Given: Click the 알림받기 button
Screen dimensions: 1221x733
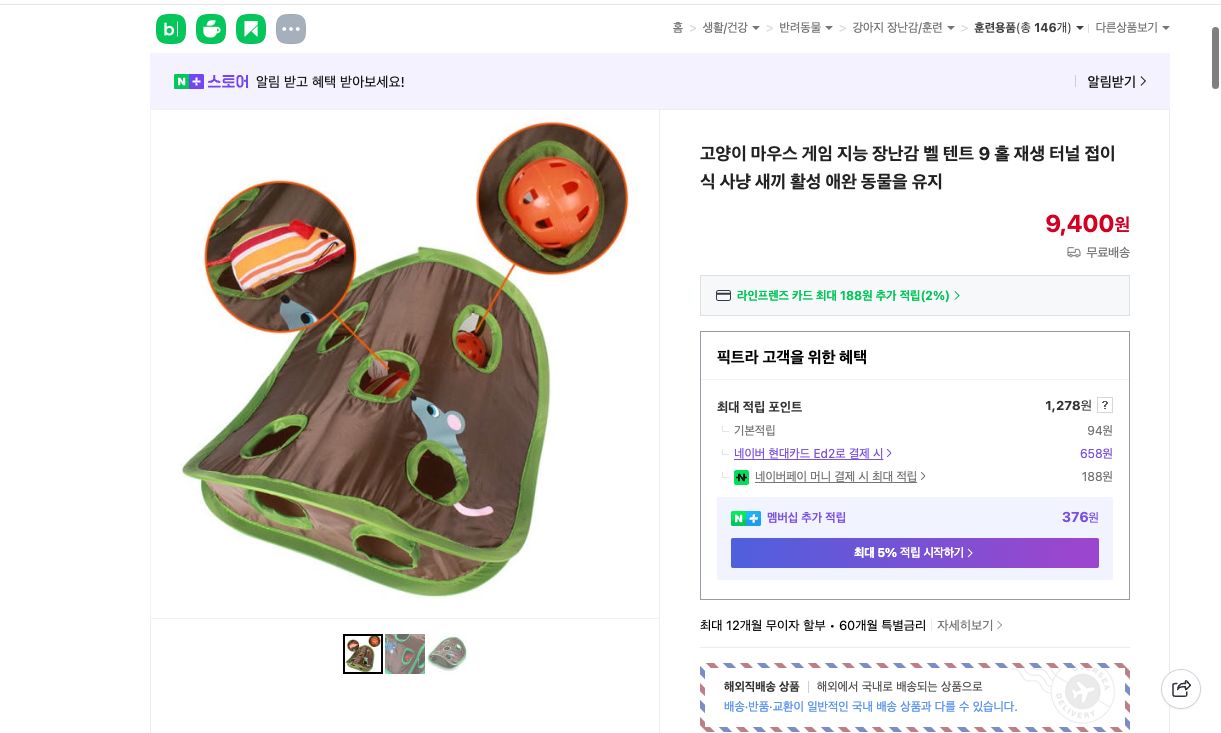Looking at the screenshot, I should [1113, 81].
